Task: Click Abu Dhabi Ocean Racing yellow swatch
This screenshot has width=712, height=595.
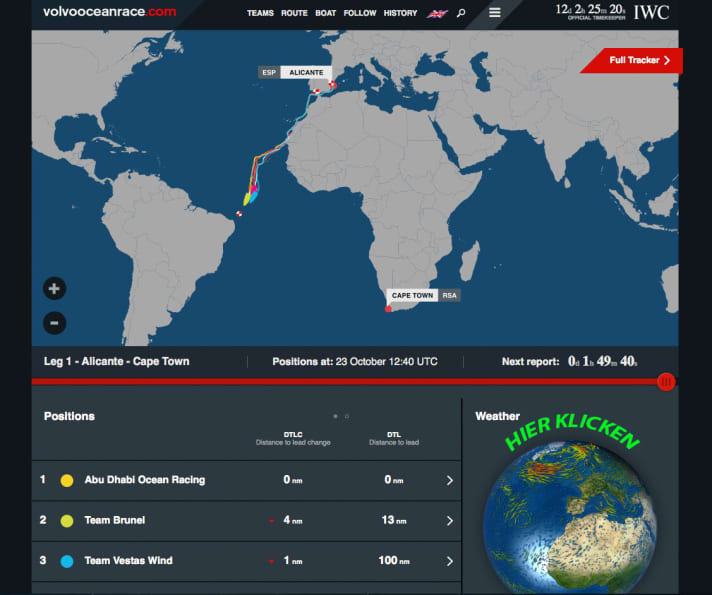Action: [67, 481]
